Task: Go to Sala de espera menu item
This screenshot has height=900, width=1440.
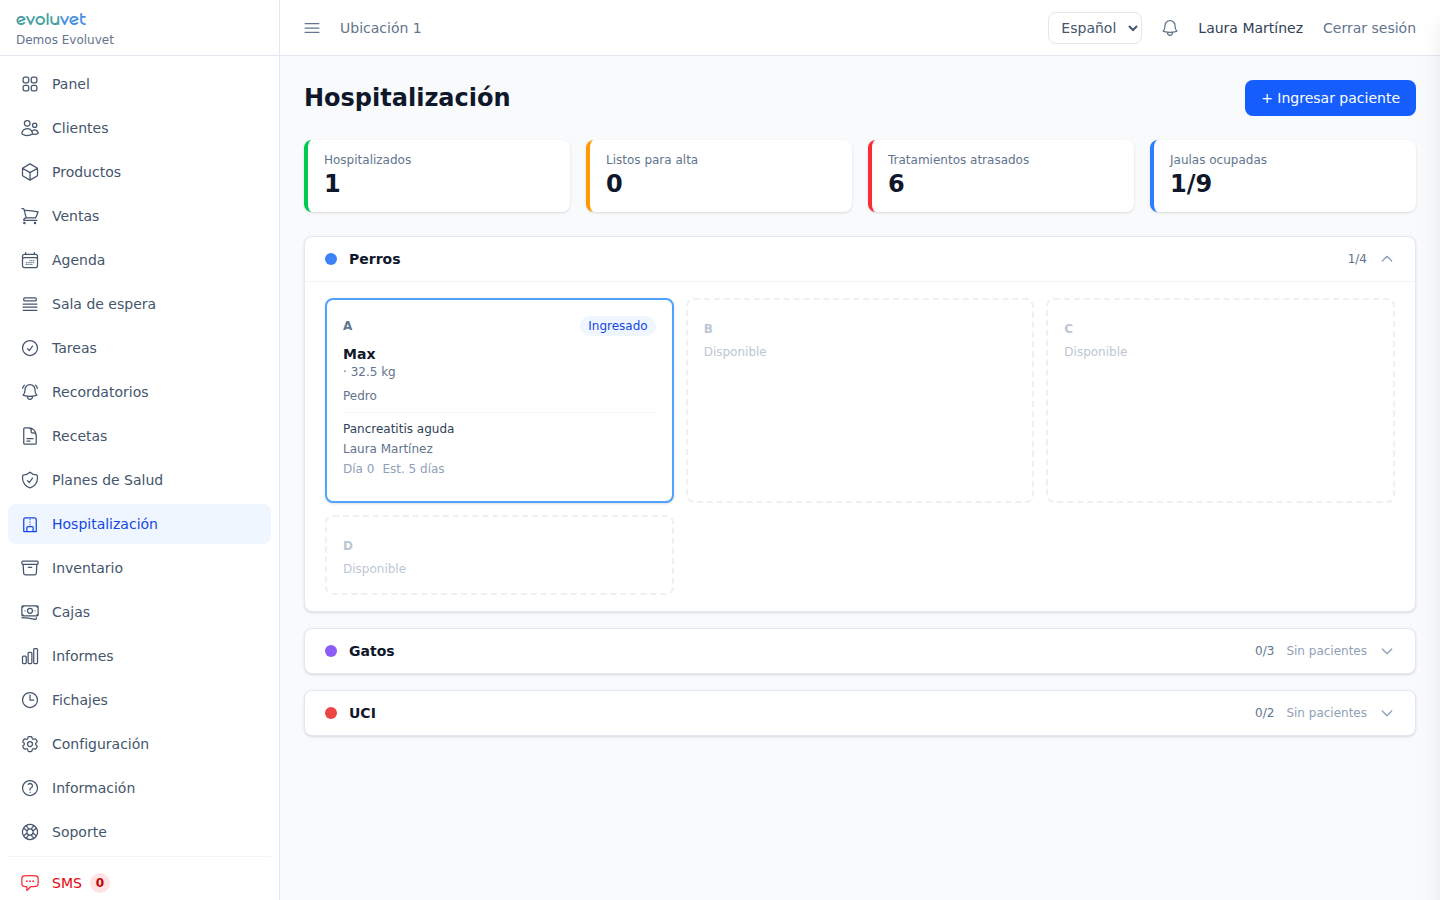Action: coord(103,304)
